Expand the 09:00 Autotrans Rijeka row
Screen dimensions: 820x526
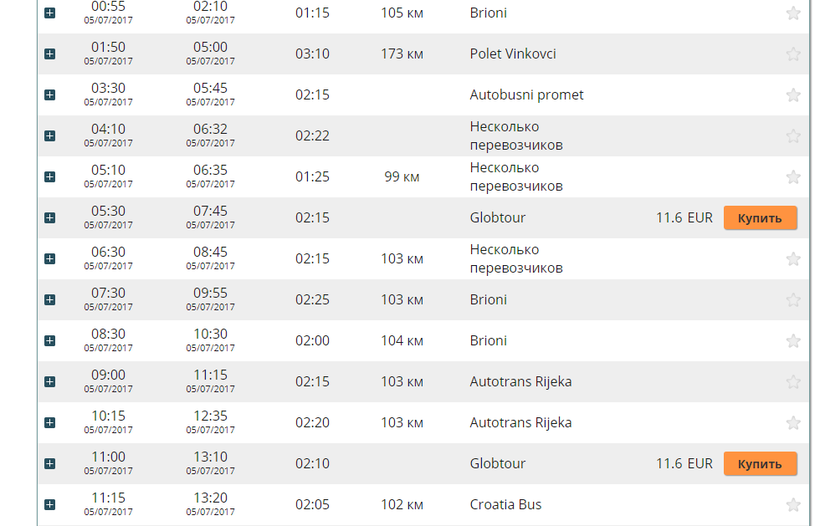click(x=50, y=382)
